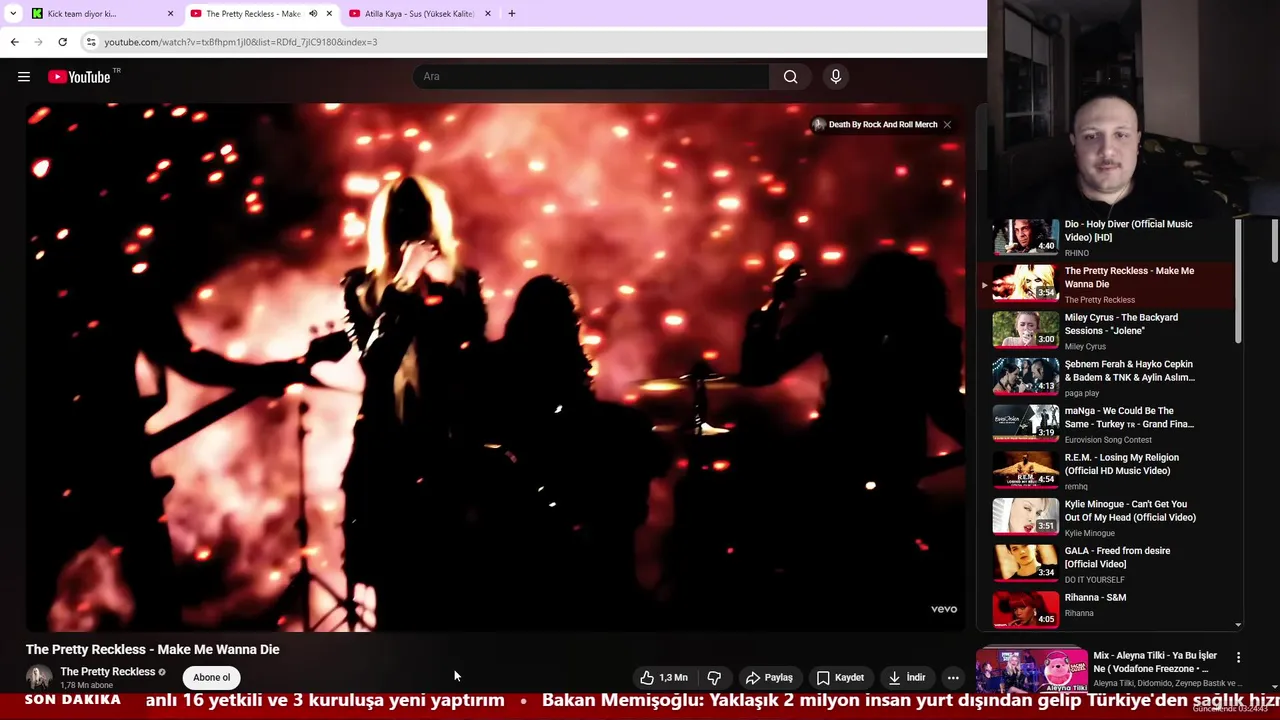
Task: View site information icon in address bar
Action: coord(91,42)
